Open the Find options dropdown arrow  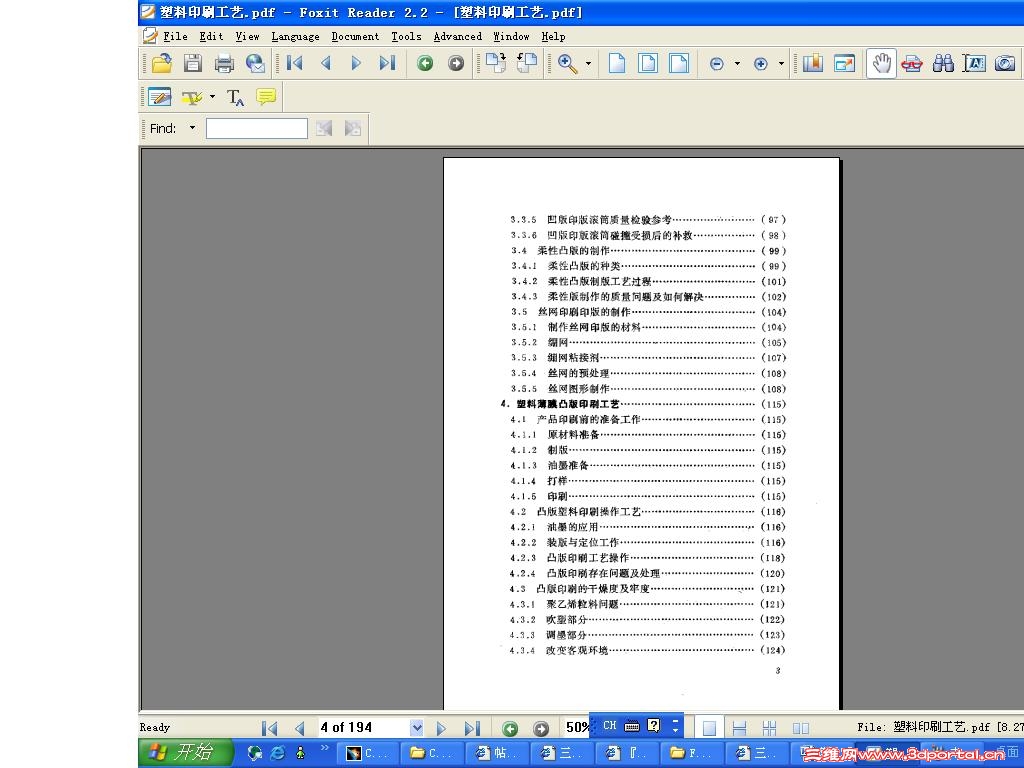tap(192, 128)
